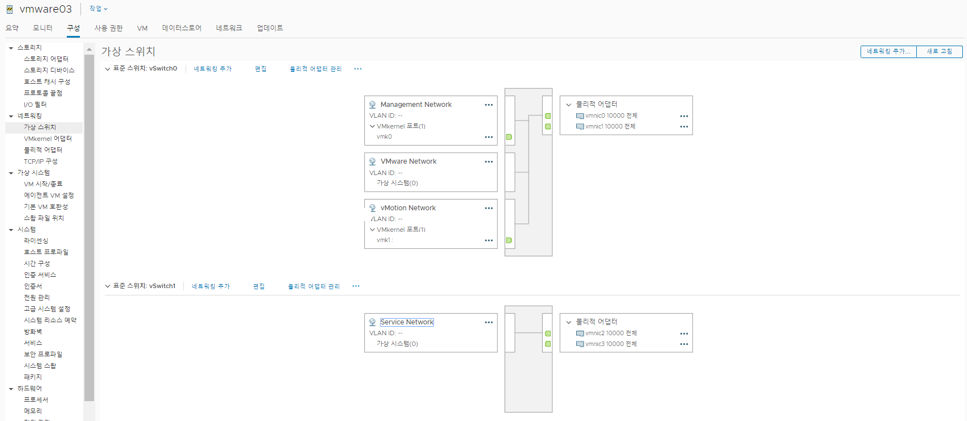Screen dimensions: 967x421
Task: Click the 네트워킹 추가... button at top right
Action: [889, 52]
